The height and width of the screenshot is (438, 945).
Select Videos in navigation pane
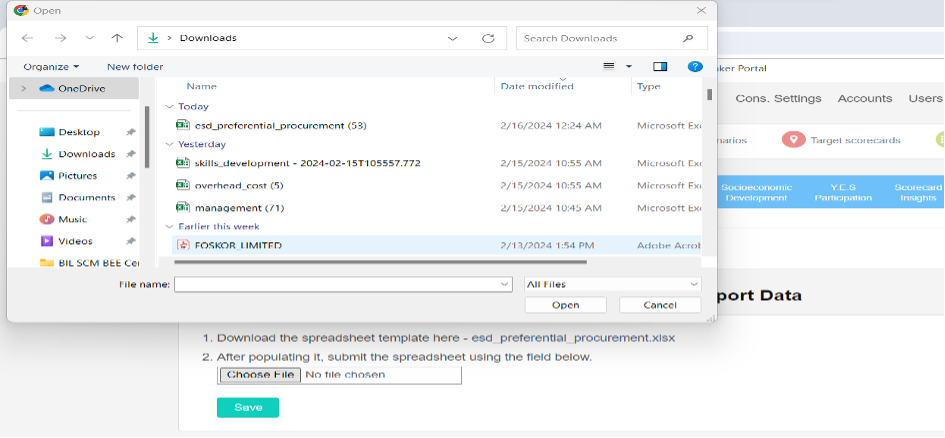click(x=75, y=241)
